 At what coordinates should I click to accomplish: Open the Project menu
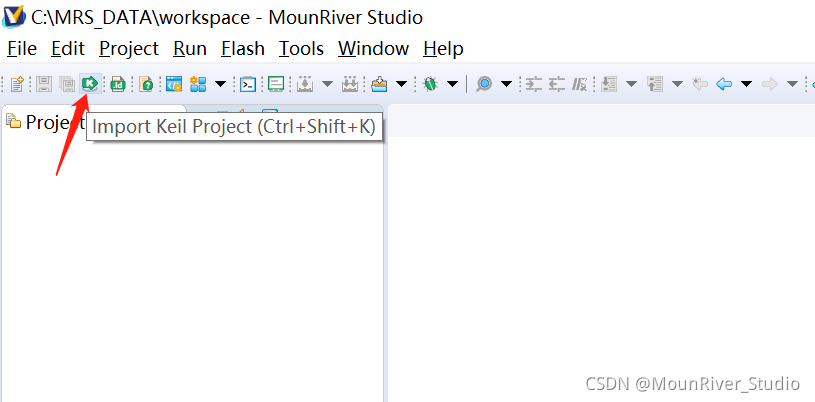coord(129,49)
